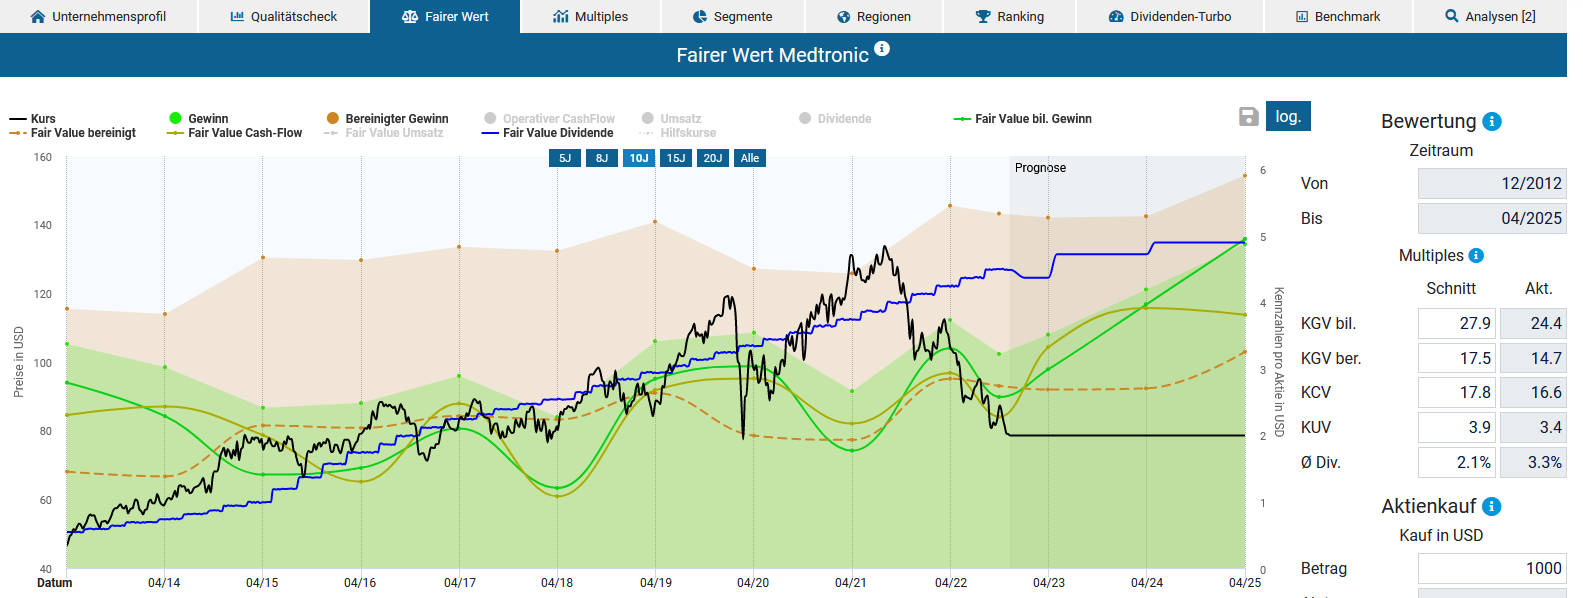
Task: Open the Multiples info icon
Action: (x=1476, y=256)
